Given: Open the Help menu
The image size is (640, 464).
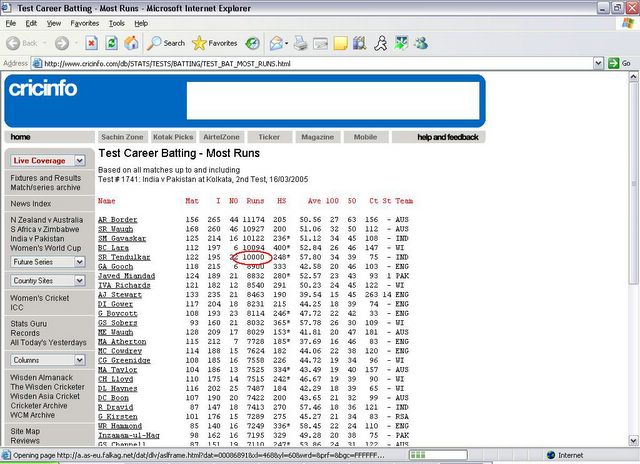Looking at the screenshot, I should [141, 23].
